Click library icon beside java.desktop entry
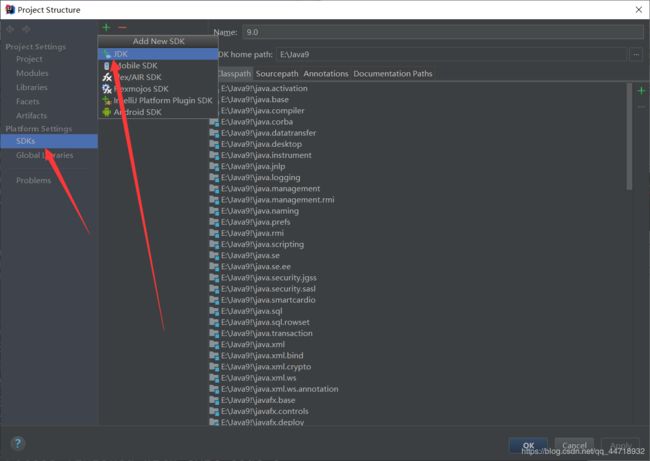The image size is (650, 461). [214, 144]
